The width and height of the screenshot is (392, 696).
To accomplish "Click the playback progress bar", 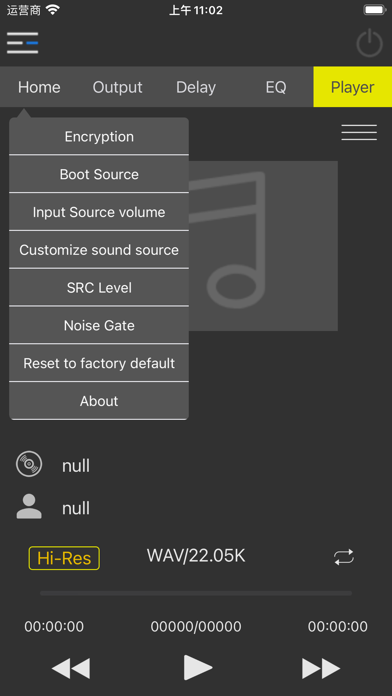I will [x=196, y=593].
